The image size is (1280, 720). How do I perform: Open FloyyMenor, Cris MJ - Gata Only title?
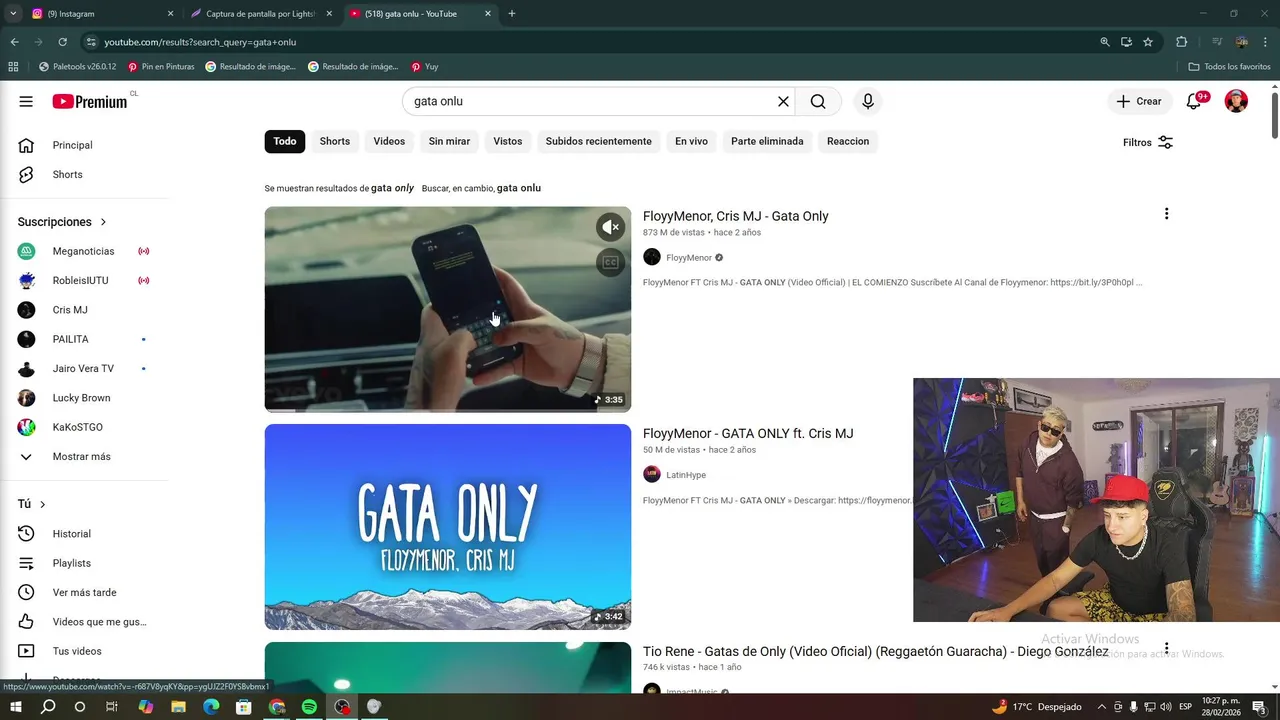[x=735, y=216]
